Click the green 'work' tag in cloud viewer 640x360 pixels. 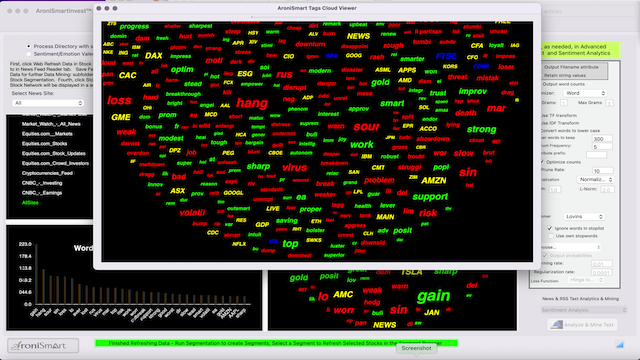362,144
